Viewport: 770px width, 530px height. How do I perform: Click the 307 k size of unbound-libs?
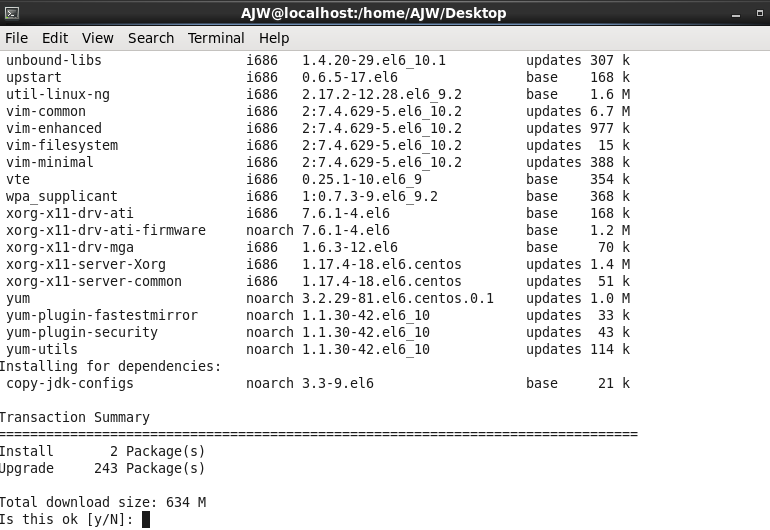610,60
